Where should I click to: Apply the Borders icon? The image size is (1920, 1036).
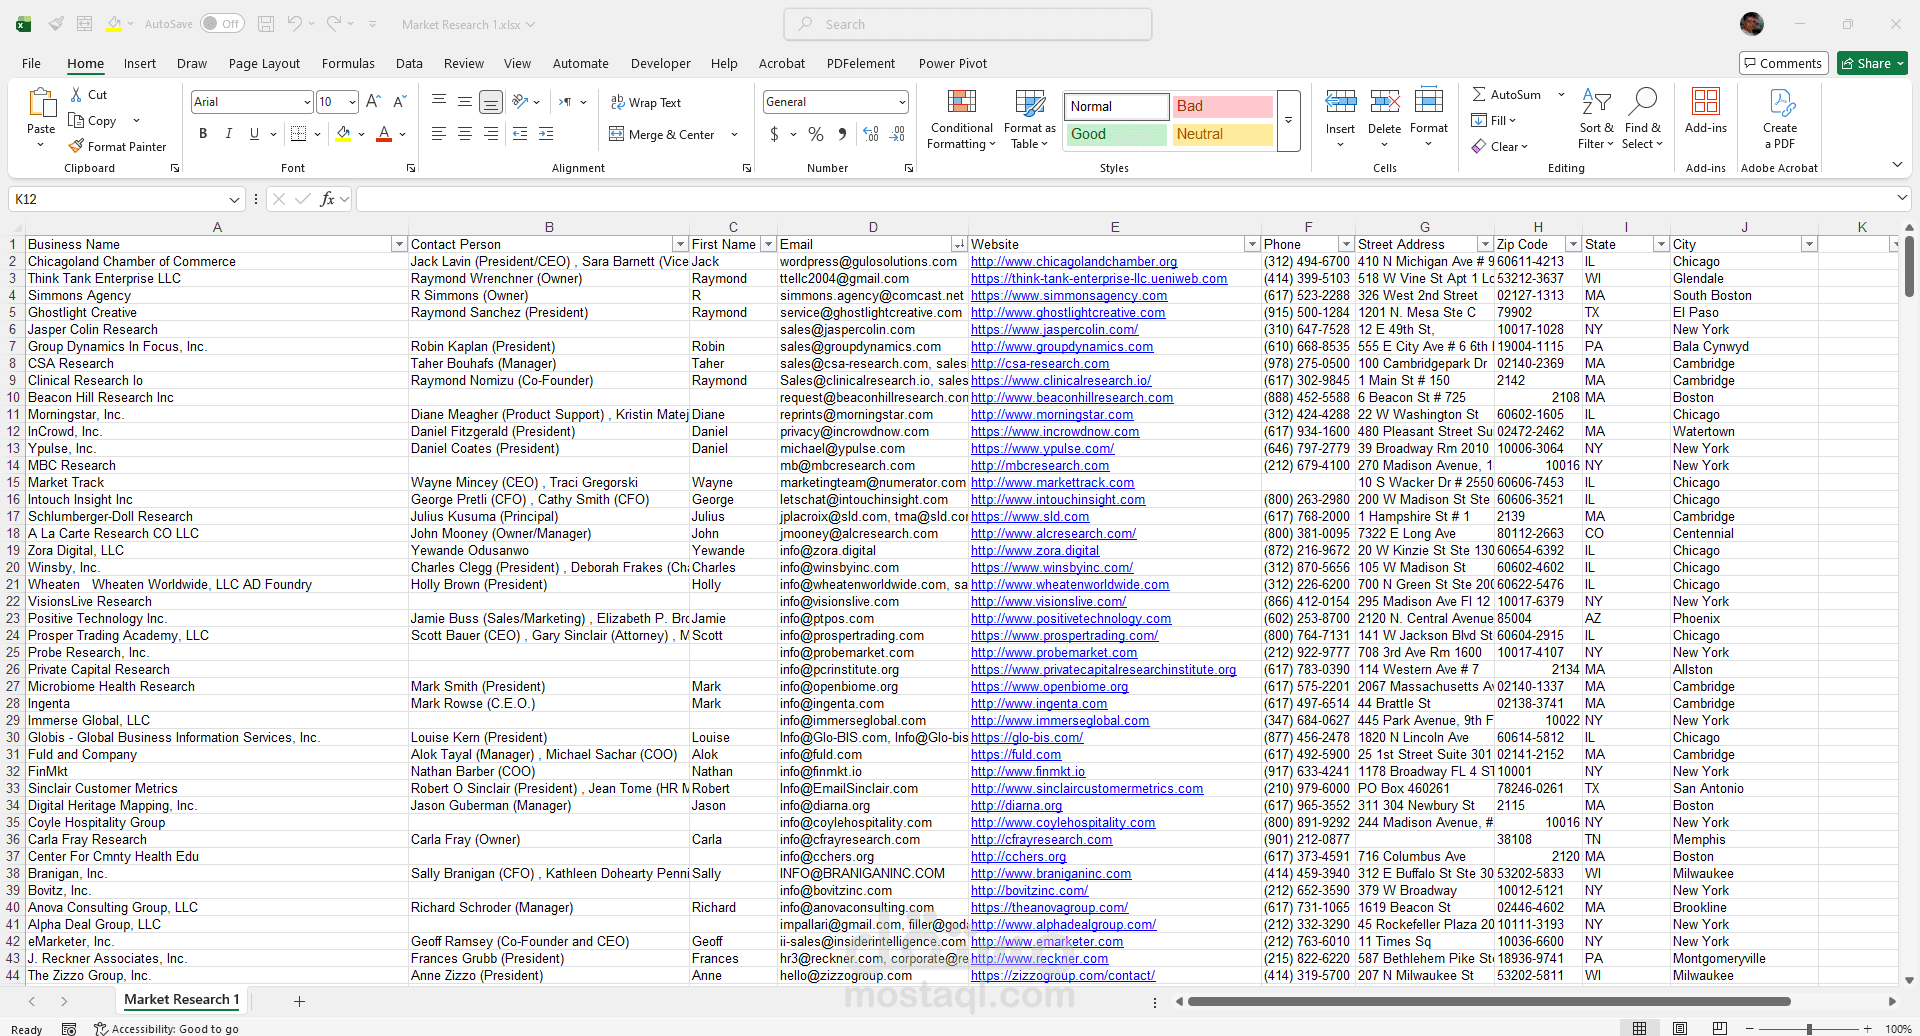(298, 133)
